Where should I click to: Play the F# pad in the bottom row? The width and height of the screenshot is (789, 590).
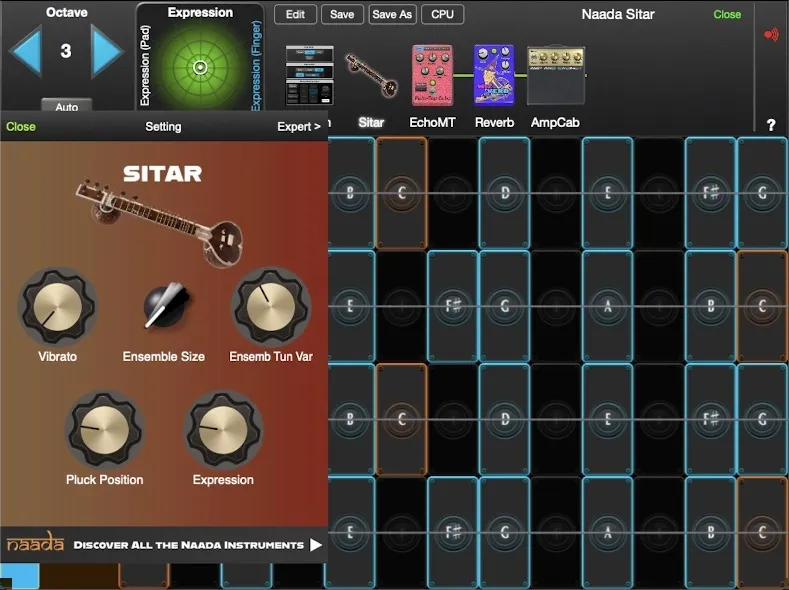[453, 533]
